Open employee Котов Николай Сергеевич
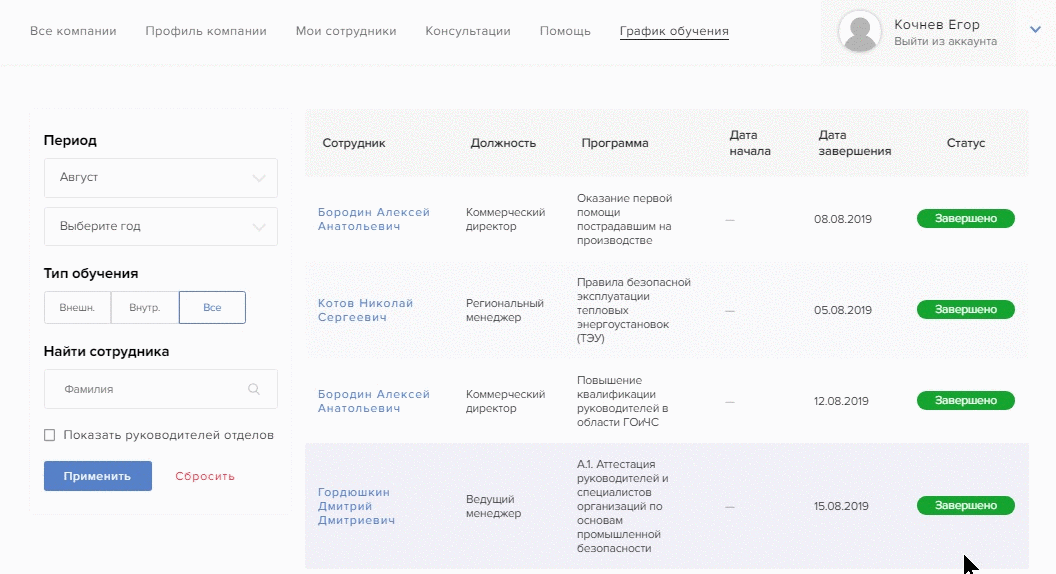 pyautogui.click(x=365, y=310)
